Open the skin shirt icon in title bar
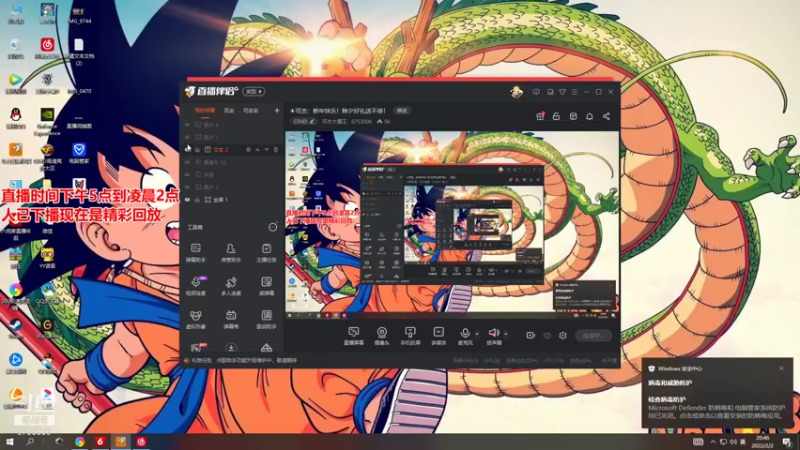 point(562,92)
